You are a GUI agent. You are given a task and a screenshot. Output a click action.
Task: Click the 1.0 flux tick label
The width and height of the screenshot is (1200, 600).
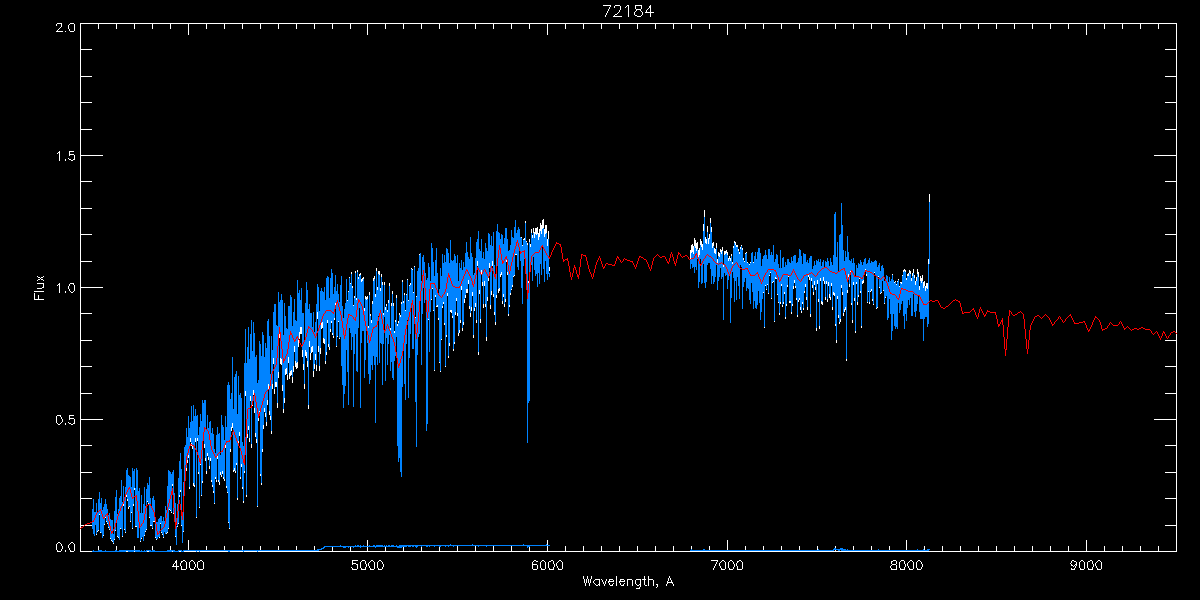click(64, 288)
